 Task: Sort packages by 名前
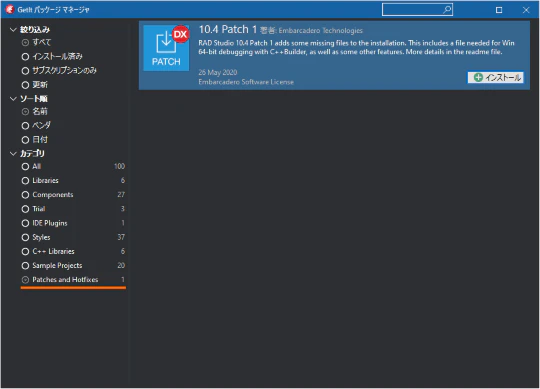pyautogui.click(x=34, y=112)
